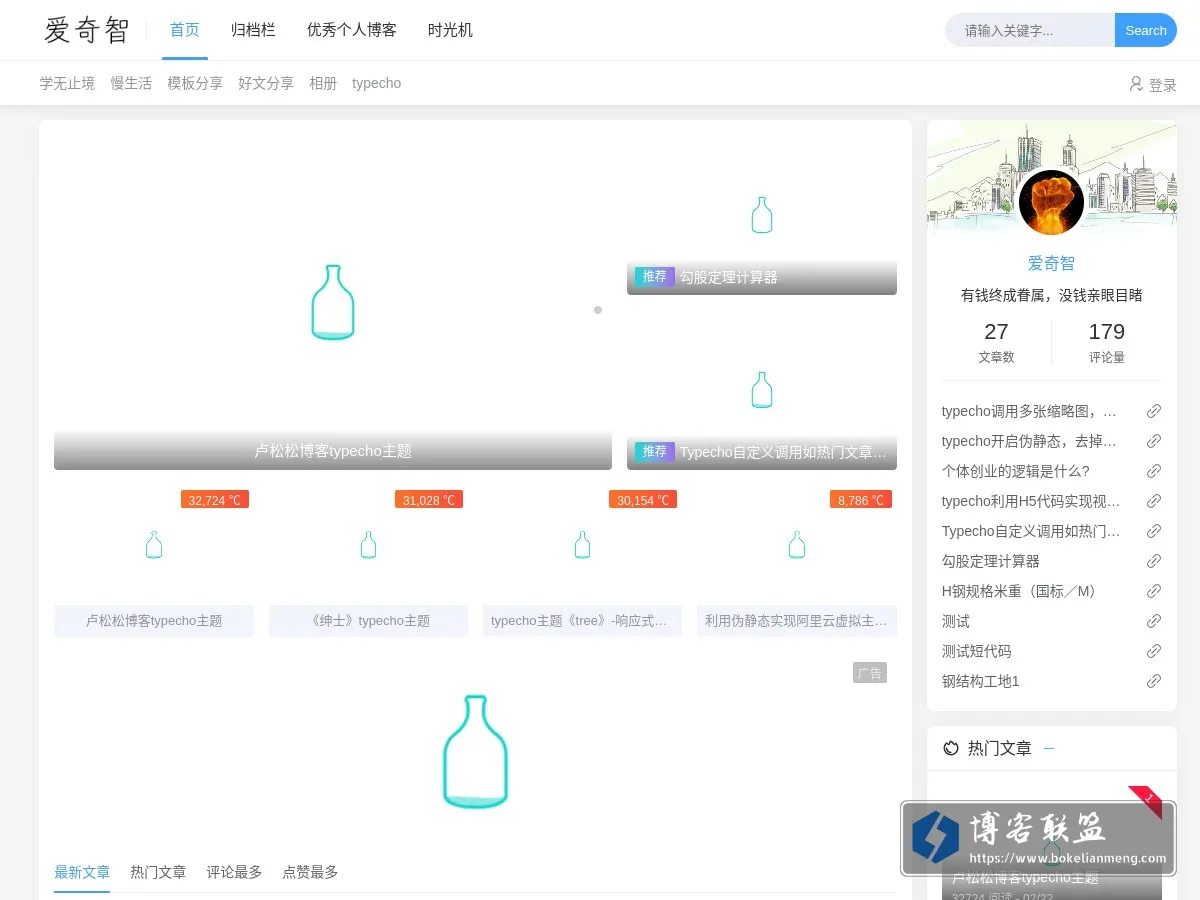Click 推荐 badge on 勾股定理计算器

tap(655, 277)
